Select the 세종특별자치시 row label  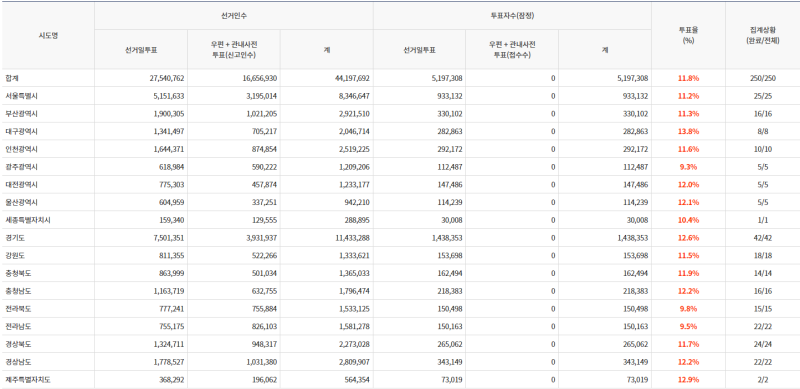click(28, 220)
